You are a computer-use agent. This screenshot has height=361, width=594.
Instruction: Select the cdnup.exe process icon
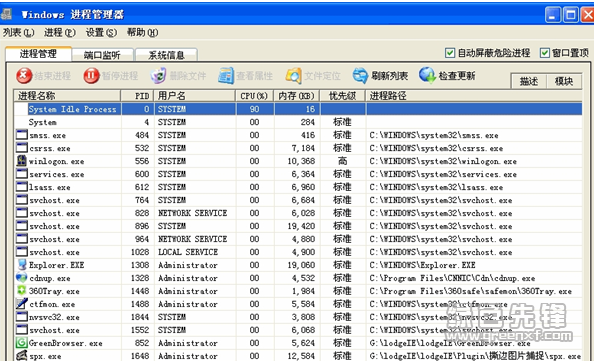tap(22, 278)
